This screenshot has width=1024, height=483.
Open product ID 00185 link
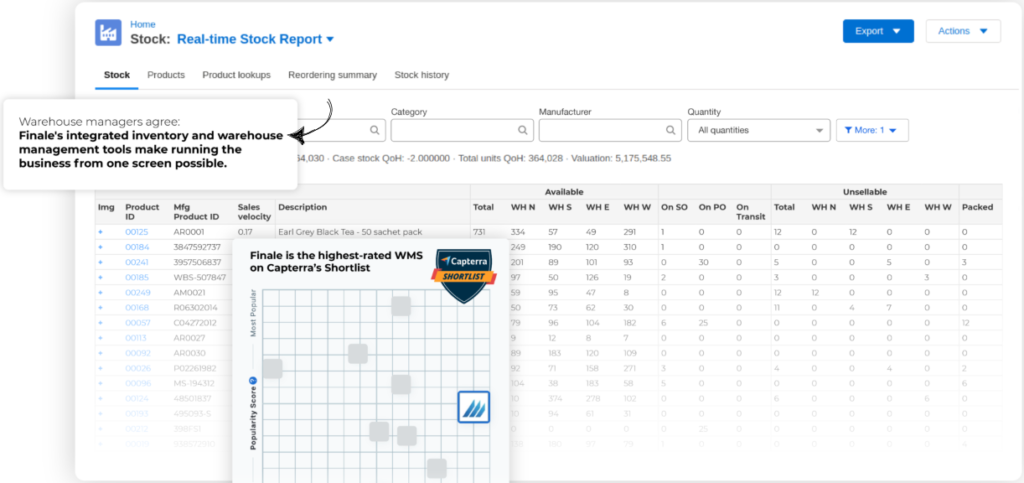point(136,277)
